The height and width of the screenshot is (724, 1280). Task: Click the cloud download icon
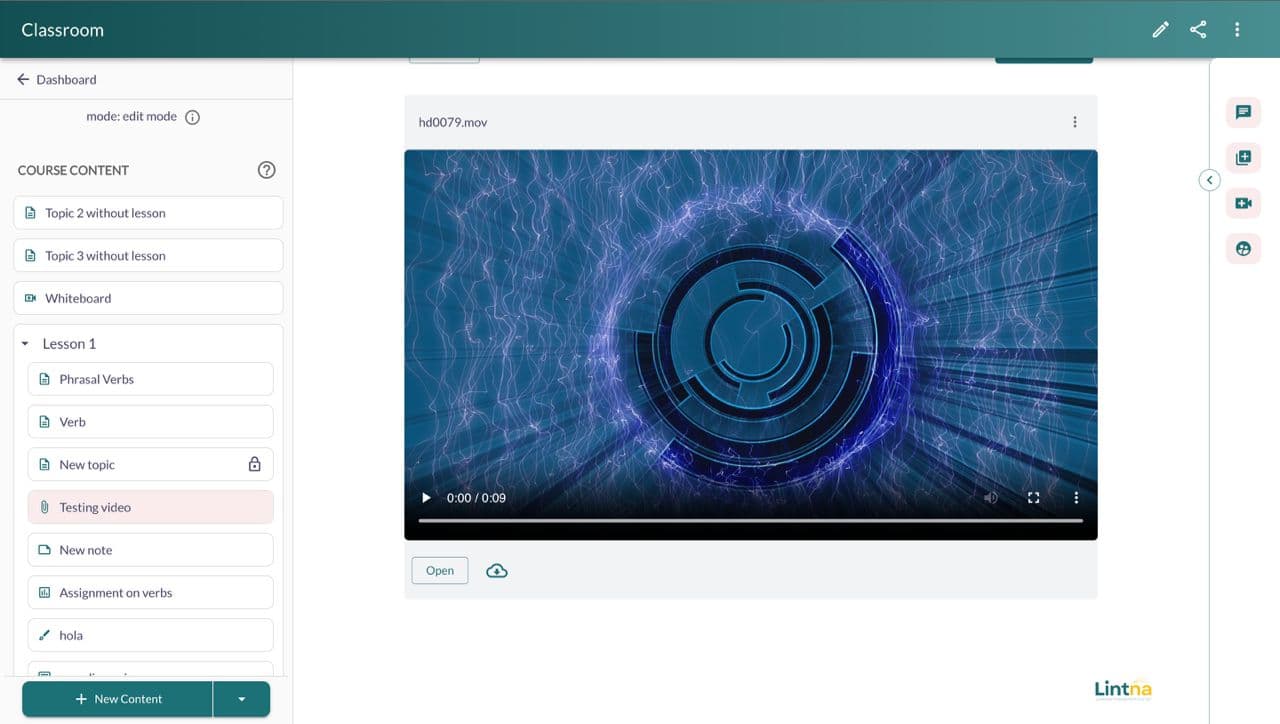[x=497, y=571]
